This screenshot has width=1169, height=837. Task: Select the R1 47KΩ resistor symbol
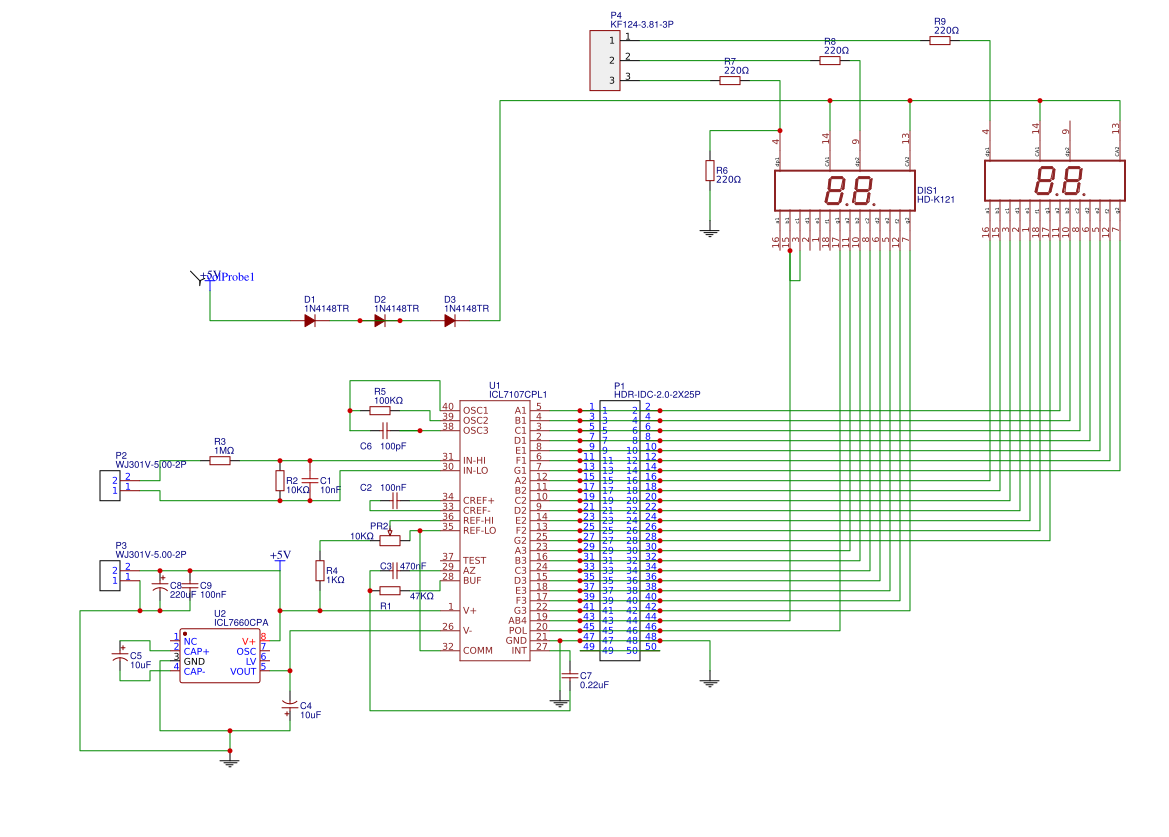point(390,590)
